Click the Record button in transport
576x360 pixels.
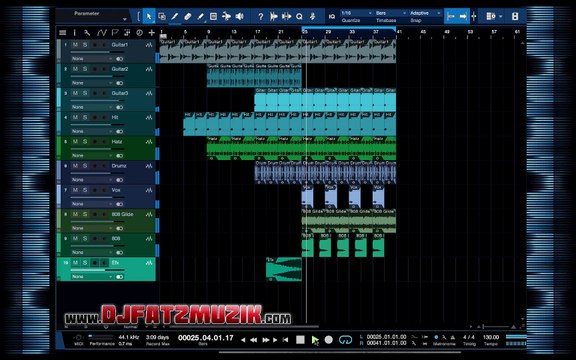[329, 340]
